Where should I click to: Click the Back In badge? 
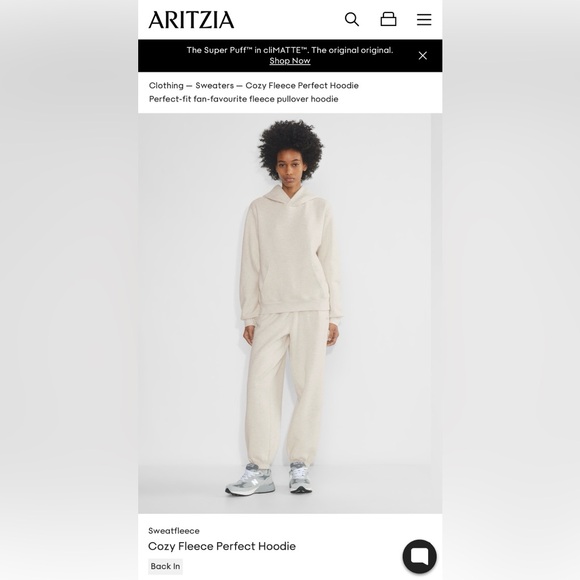point(165,566)
